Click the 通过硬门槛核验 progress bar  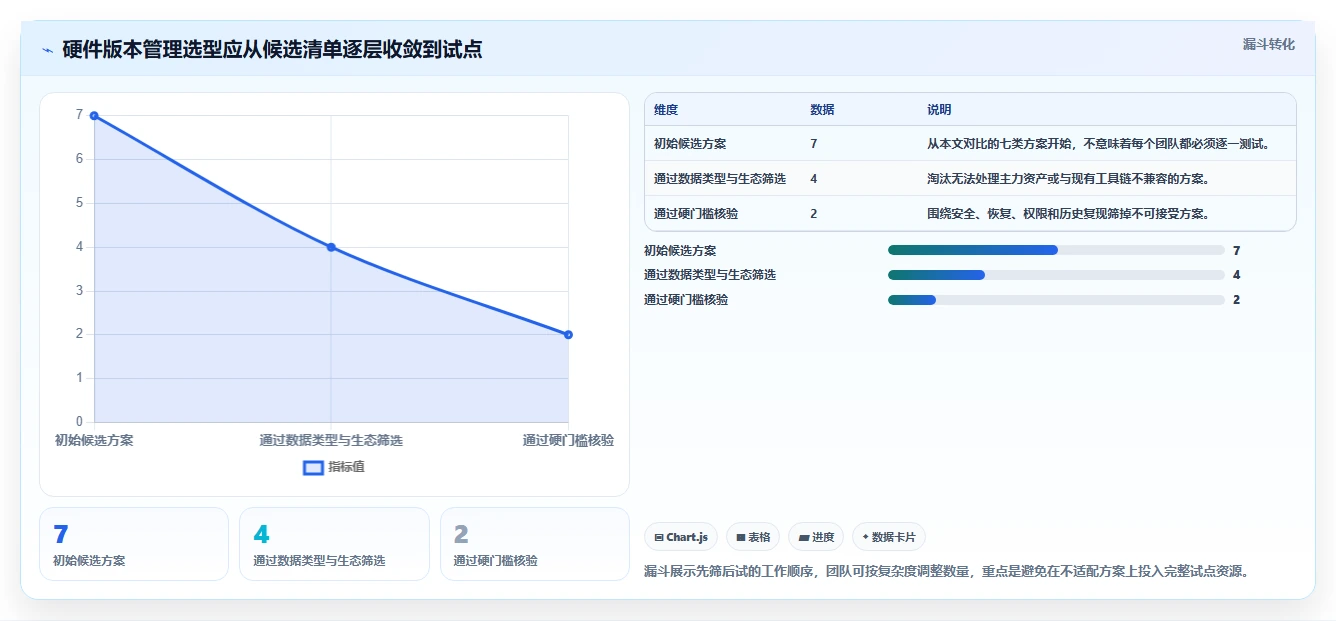[1056, 300]
